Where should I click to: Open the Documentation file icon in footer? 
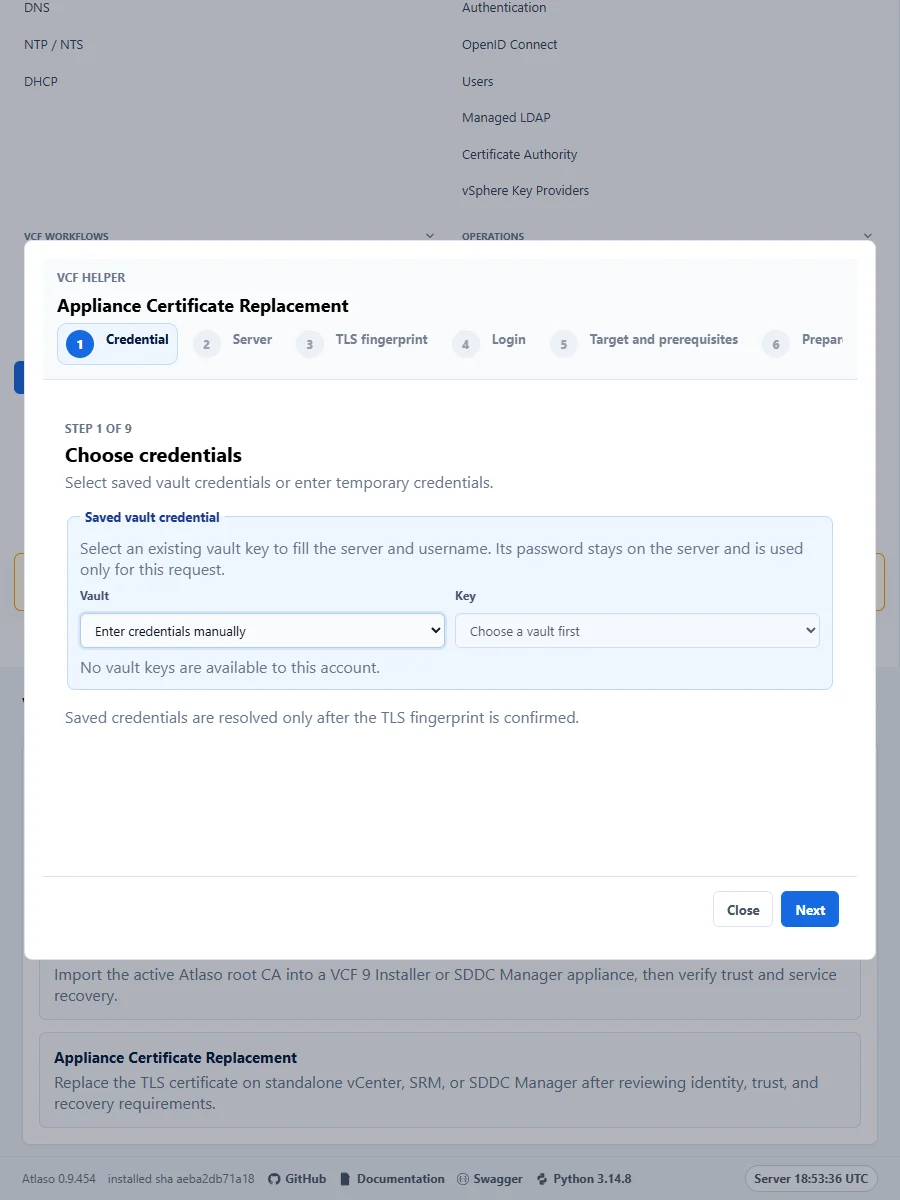coord(345,1179)
